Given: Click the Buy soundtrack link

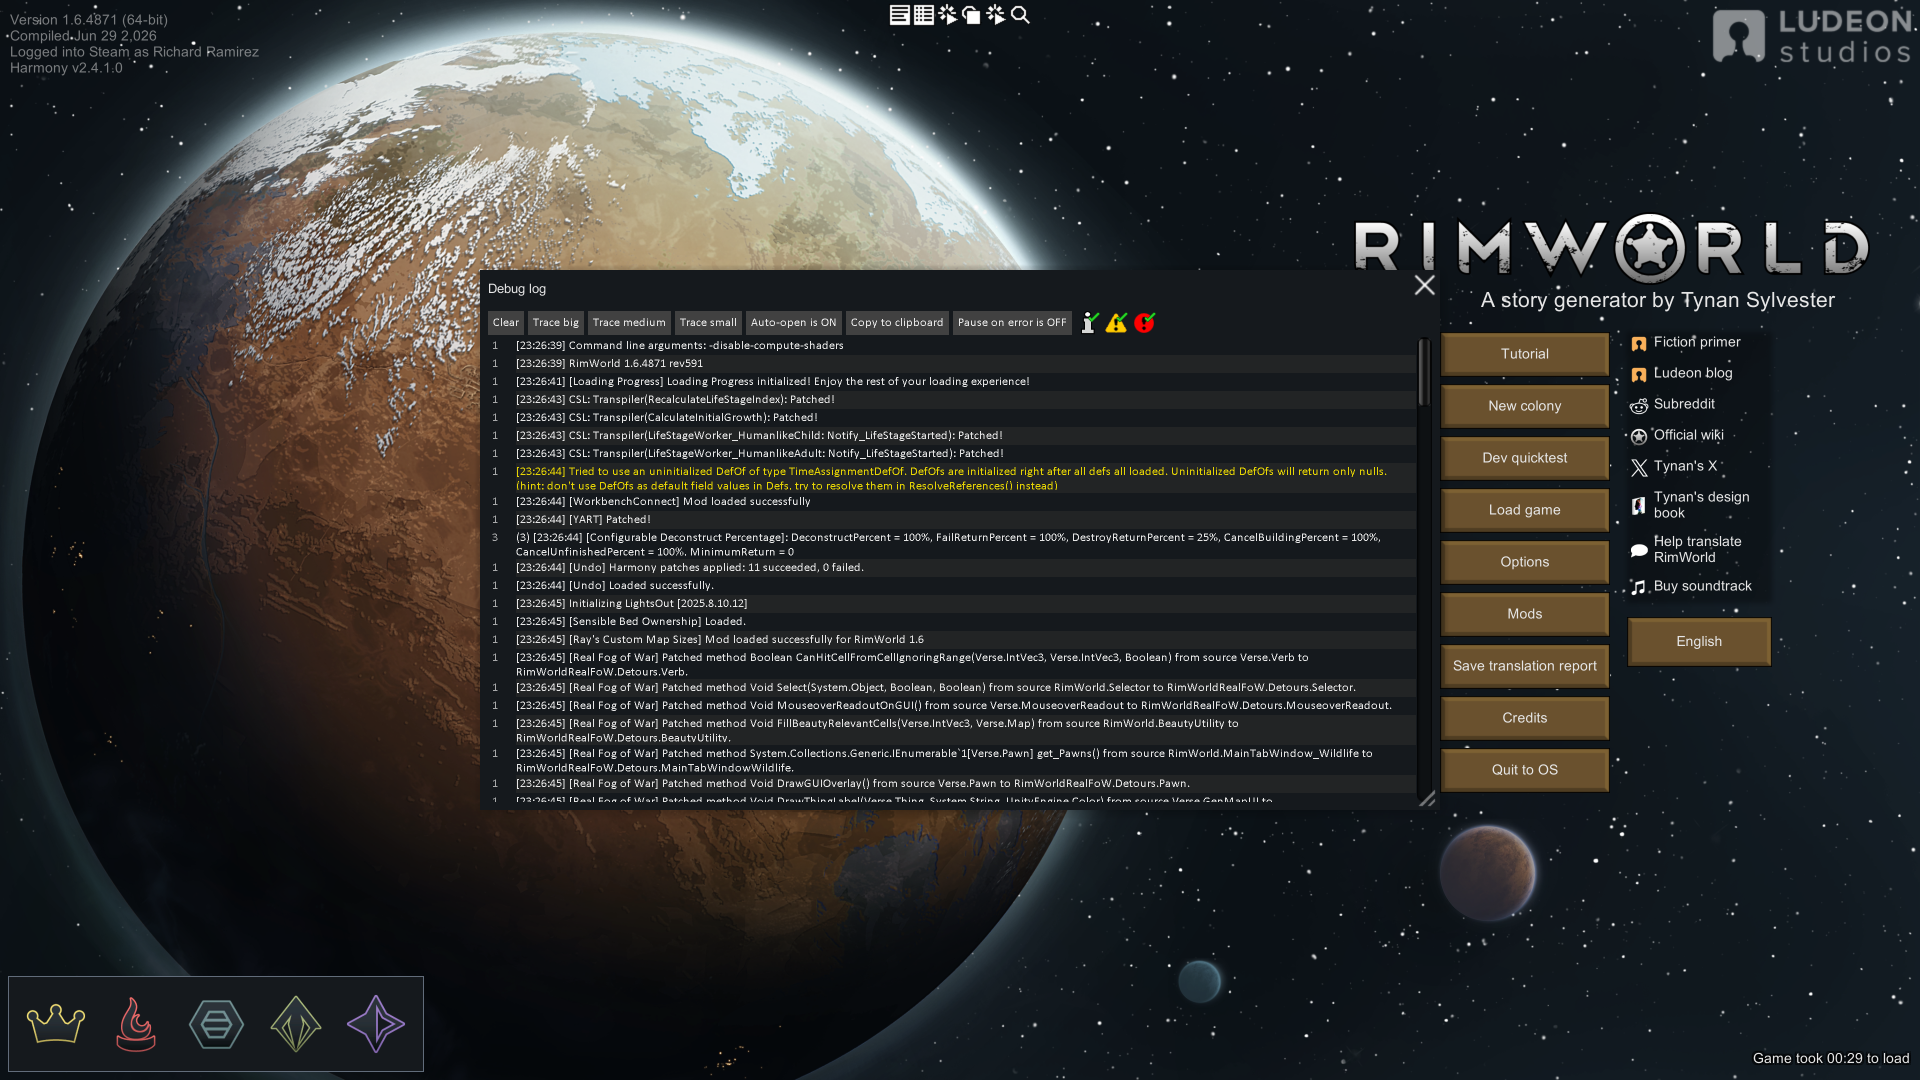Looking at the screenshot, I should pyautogui.click(x=1691, y=586).
